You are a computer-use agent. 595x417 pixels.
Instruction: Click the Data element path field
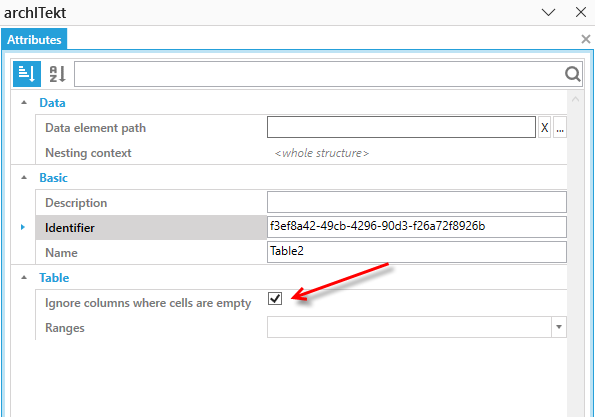pyautogui.click(x=401, y=127)
